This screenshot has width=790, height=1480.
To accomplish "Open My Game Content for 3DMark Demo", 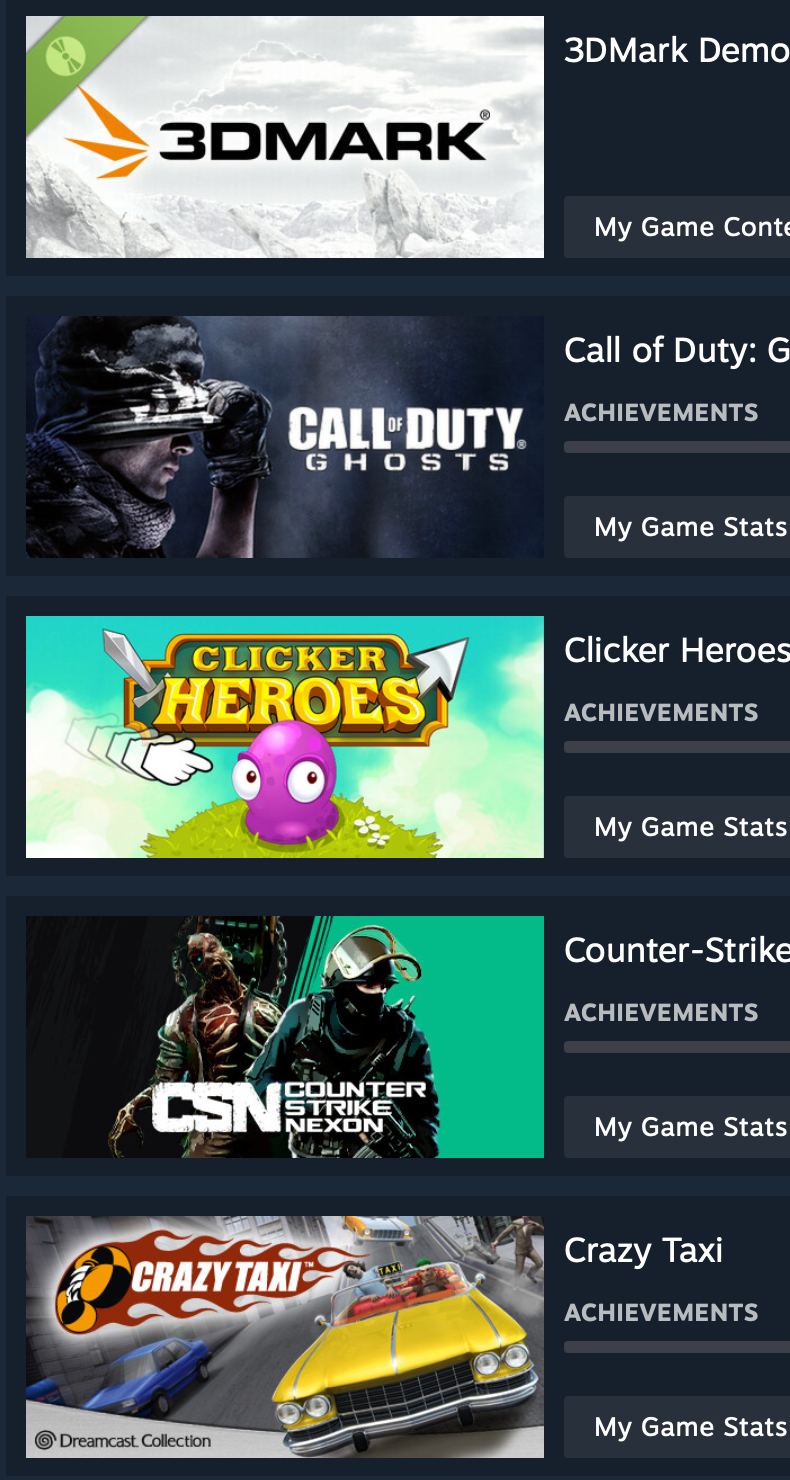I will tap(677, 227).
